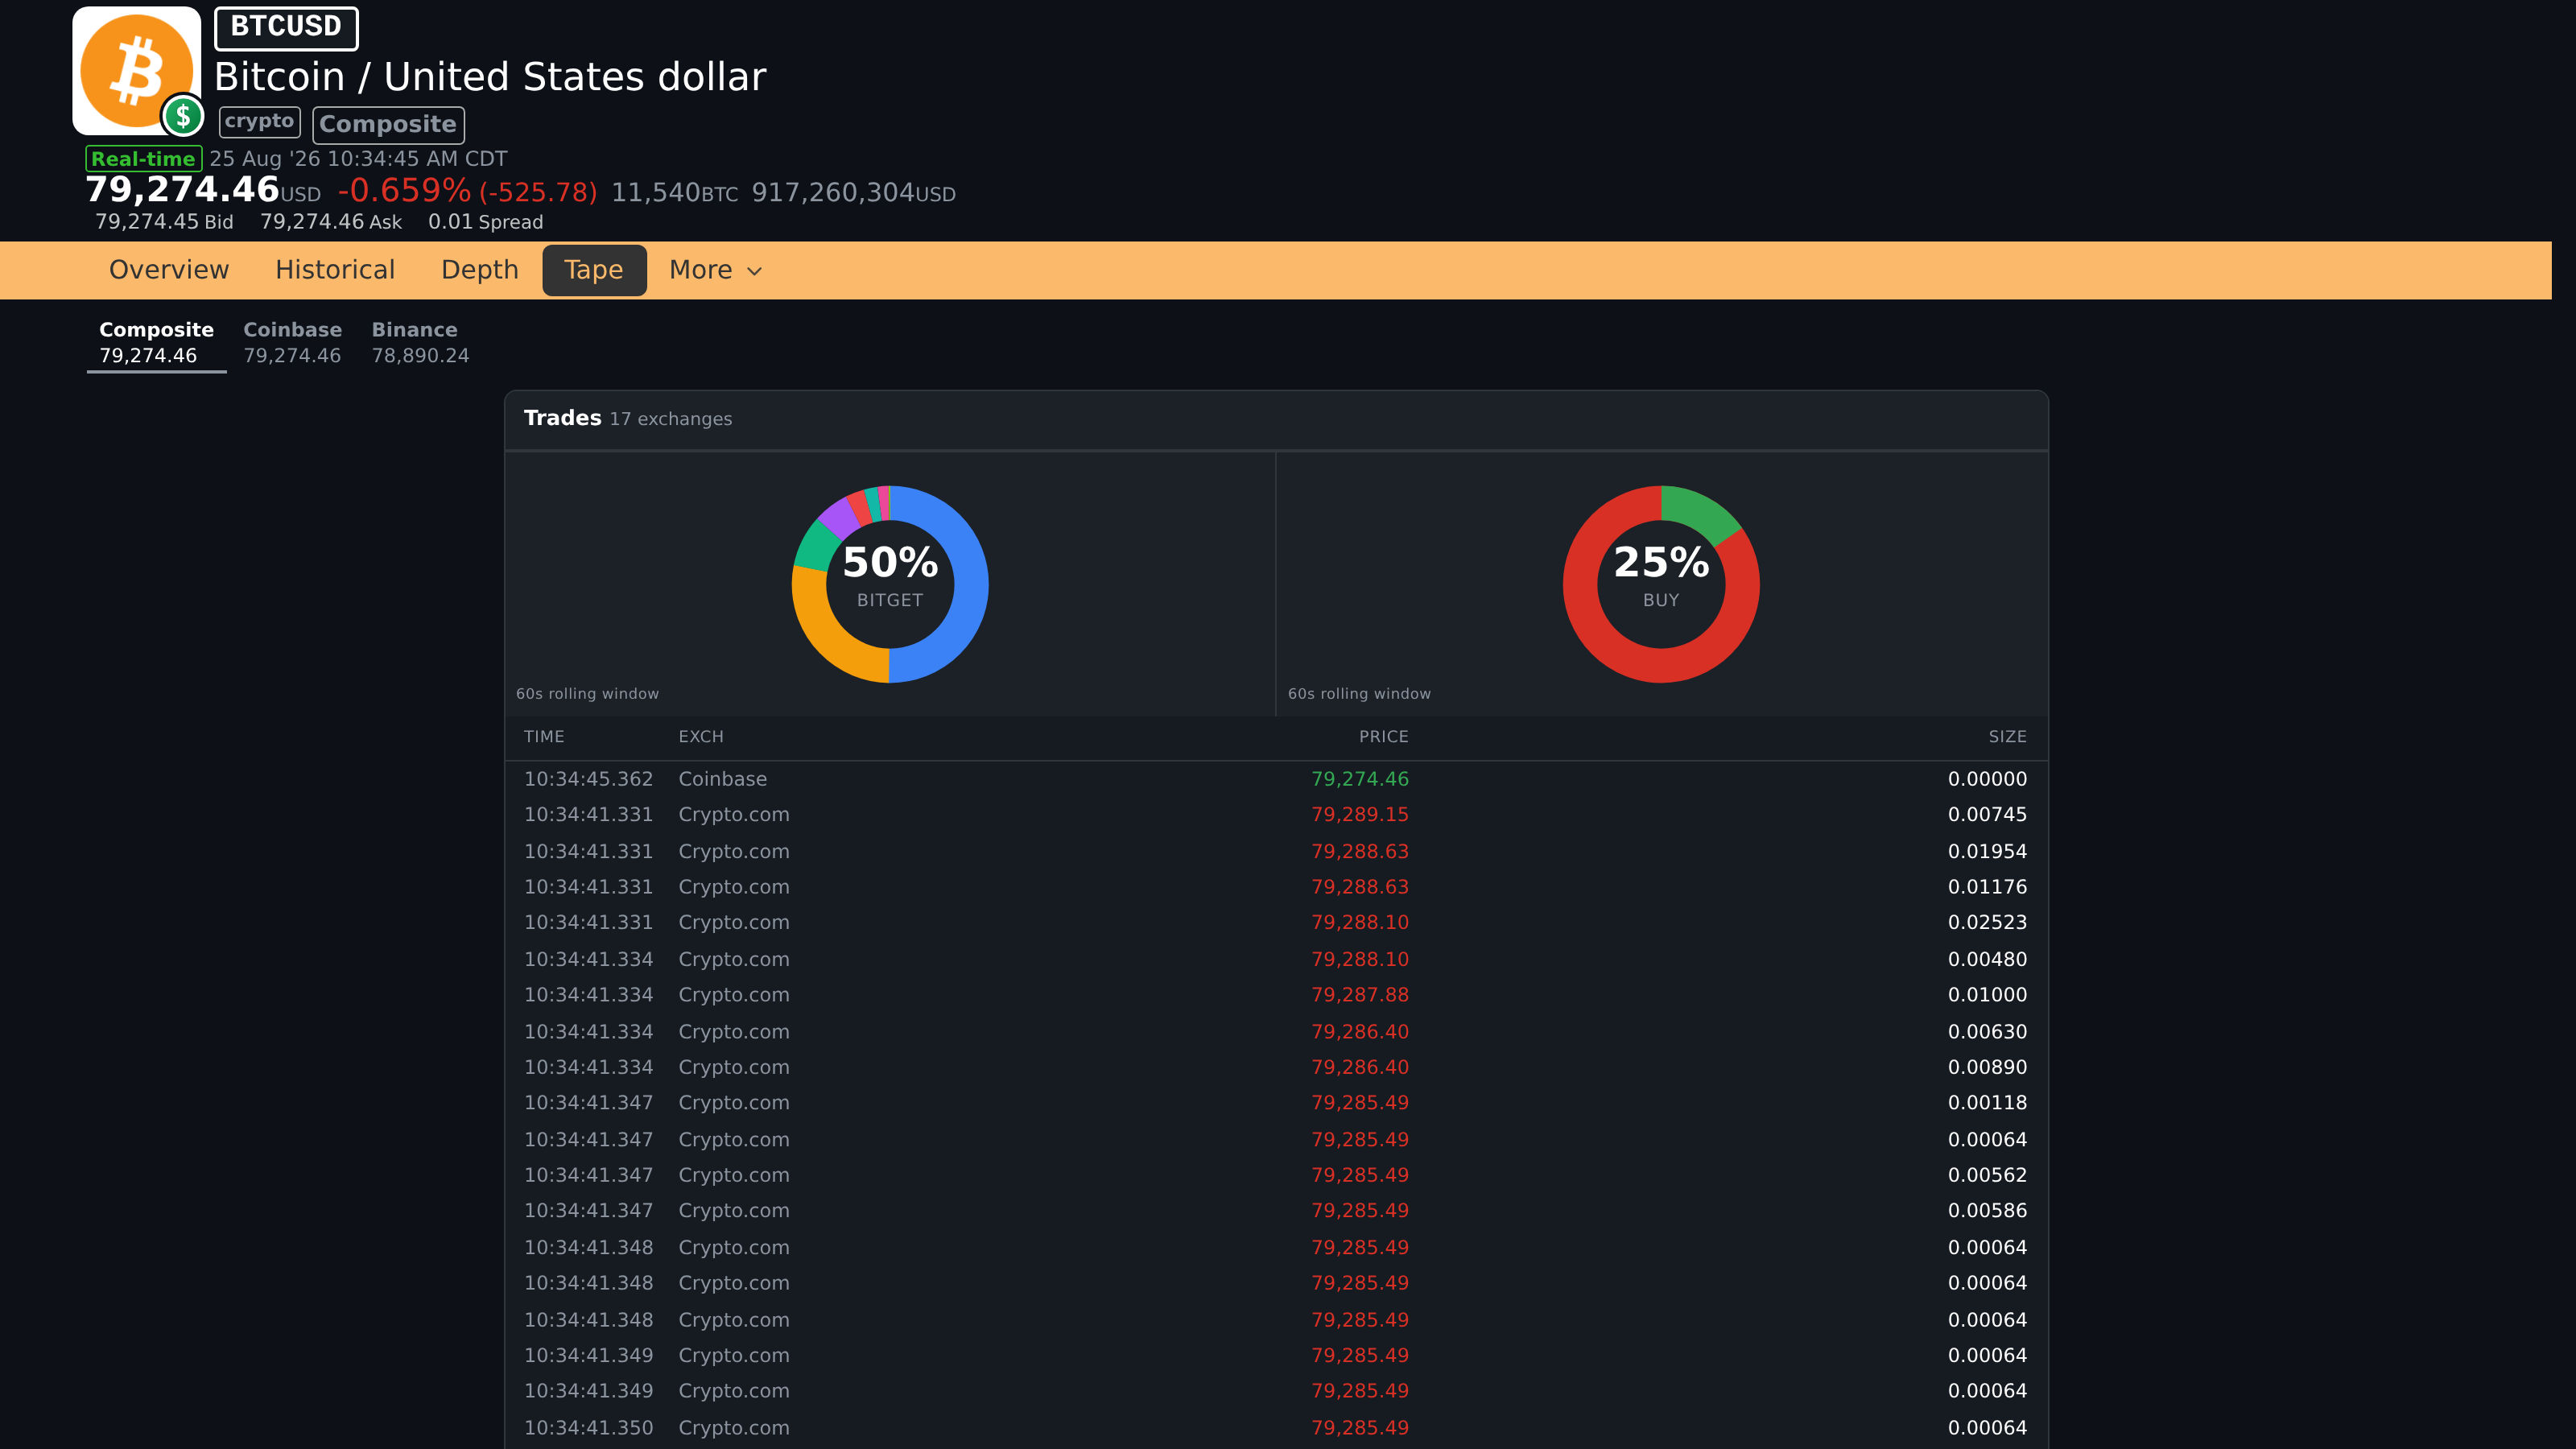Click the trade size 0.00118
2576x1449 pixels.
(x=1987, y=1103)
